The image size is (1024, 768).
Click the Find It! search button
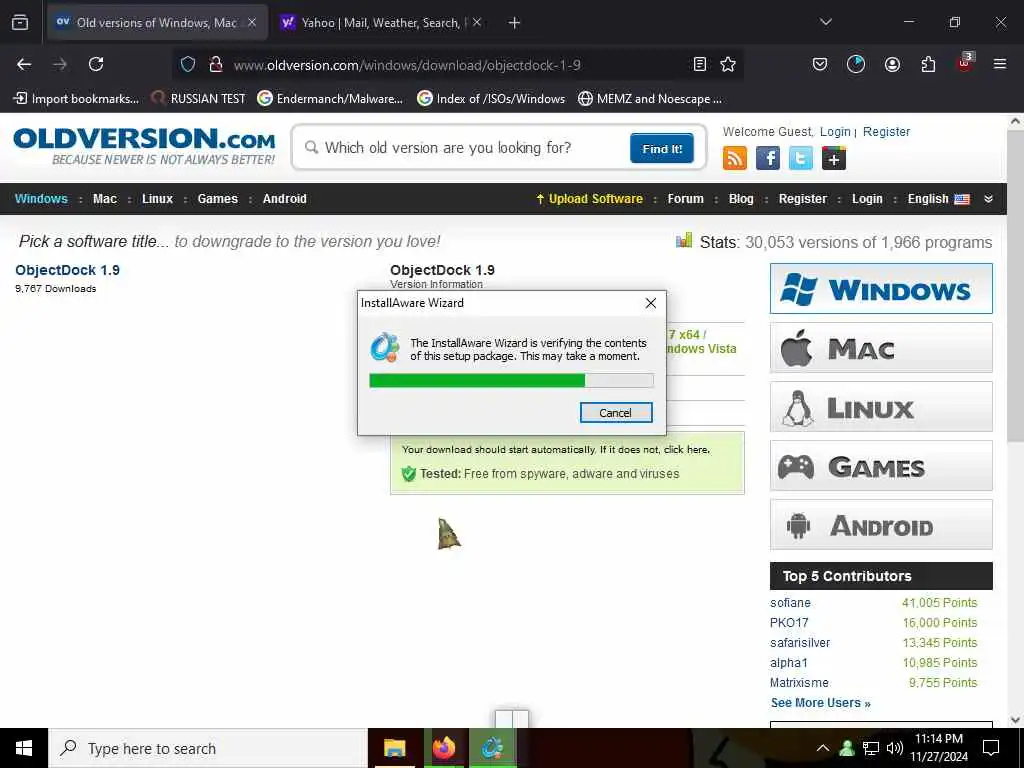pyautogui.click(x=662, y=148)
